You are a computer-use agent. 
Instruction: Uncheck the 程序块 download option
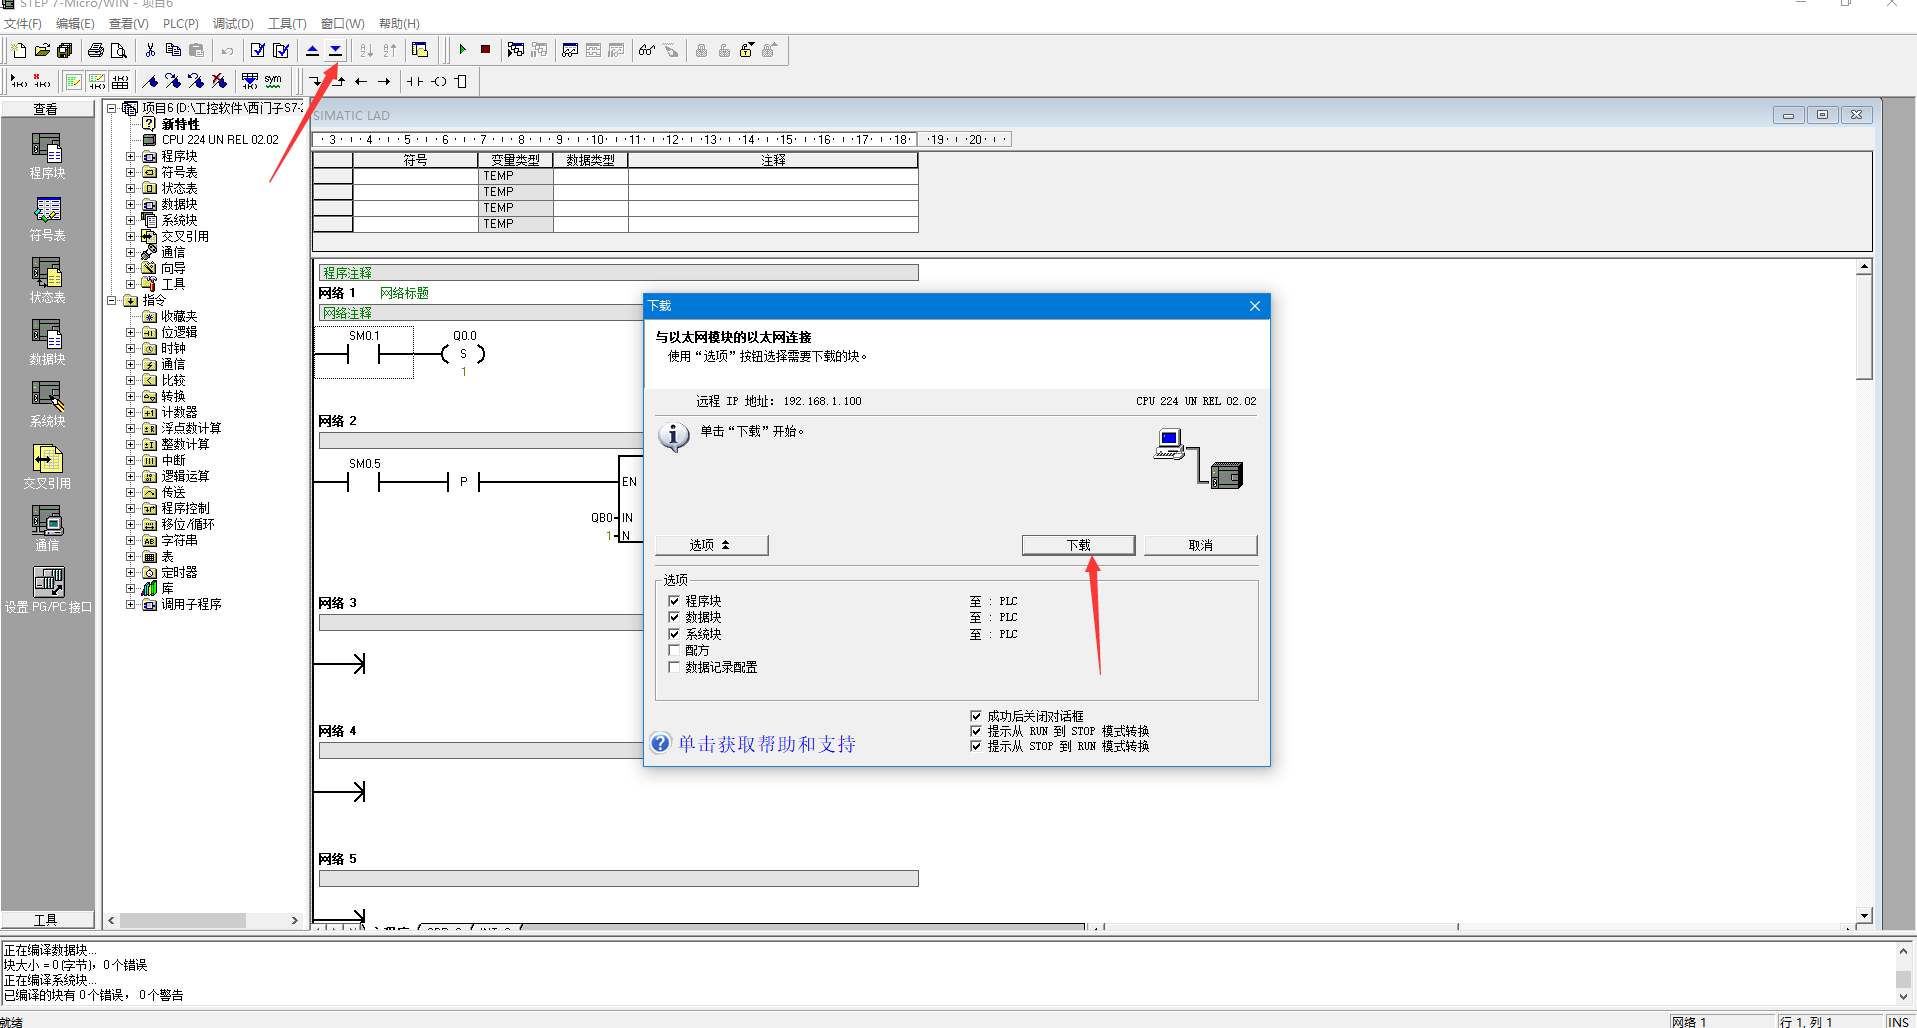(x=674, y=601)
